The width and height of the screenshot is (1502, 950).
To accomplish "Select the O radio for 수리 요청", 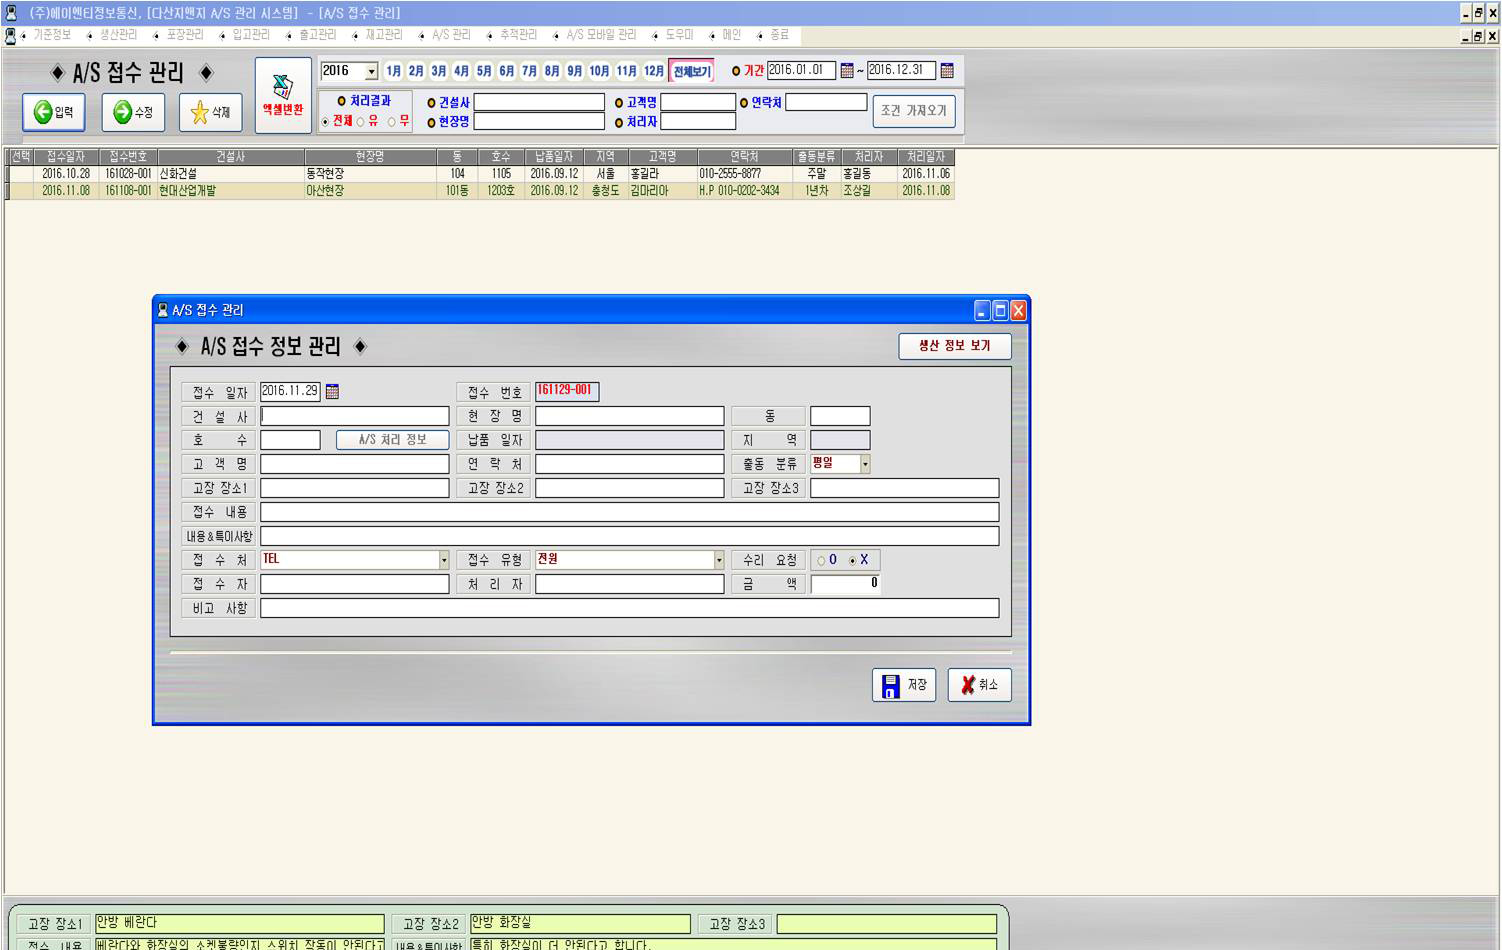I will (x=822, y=561).
